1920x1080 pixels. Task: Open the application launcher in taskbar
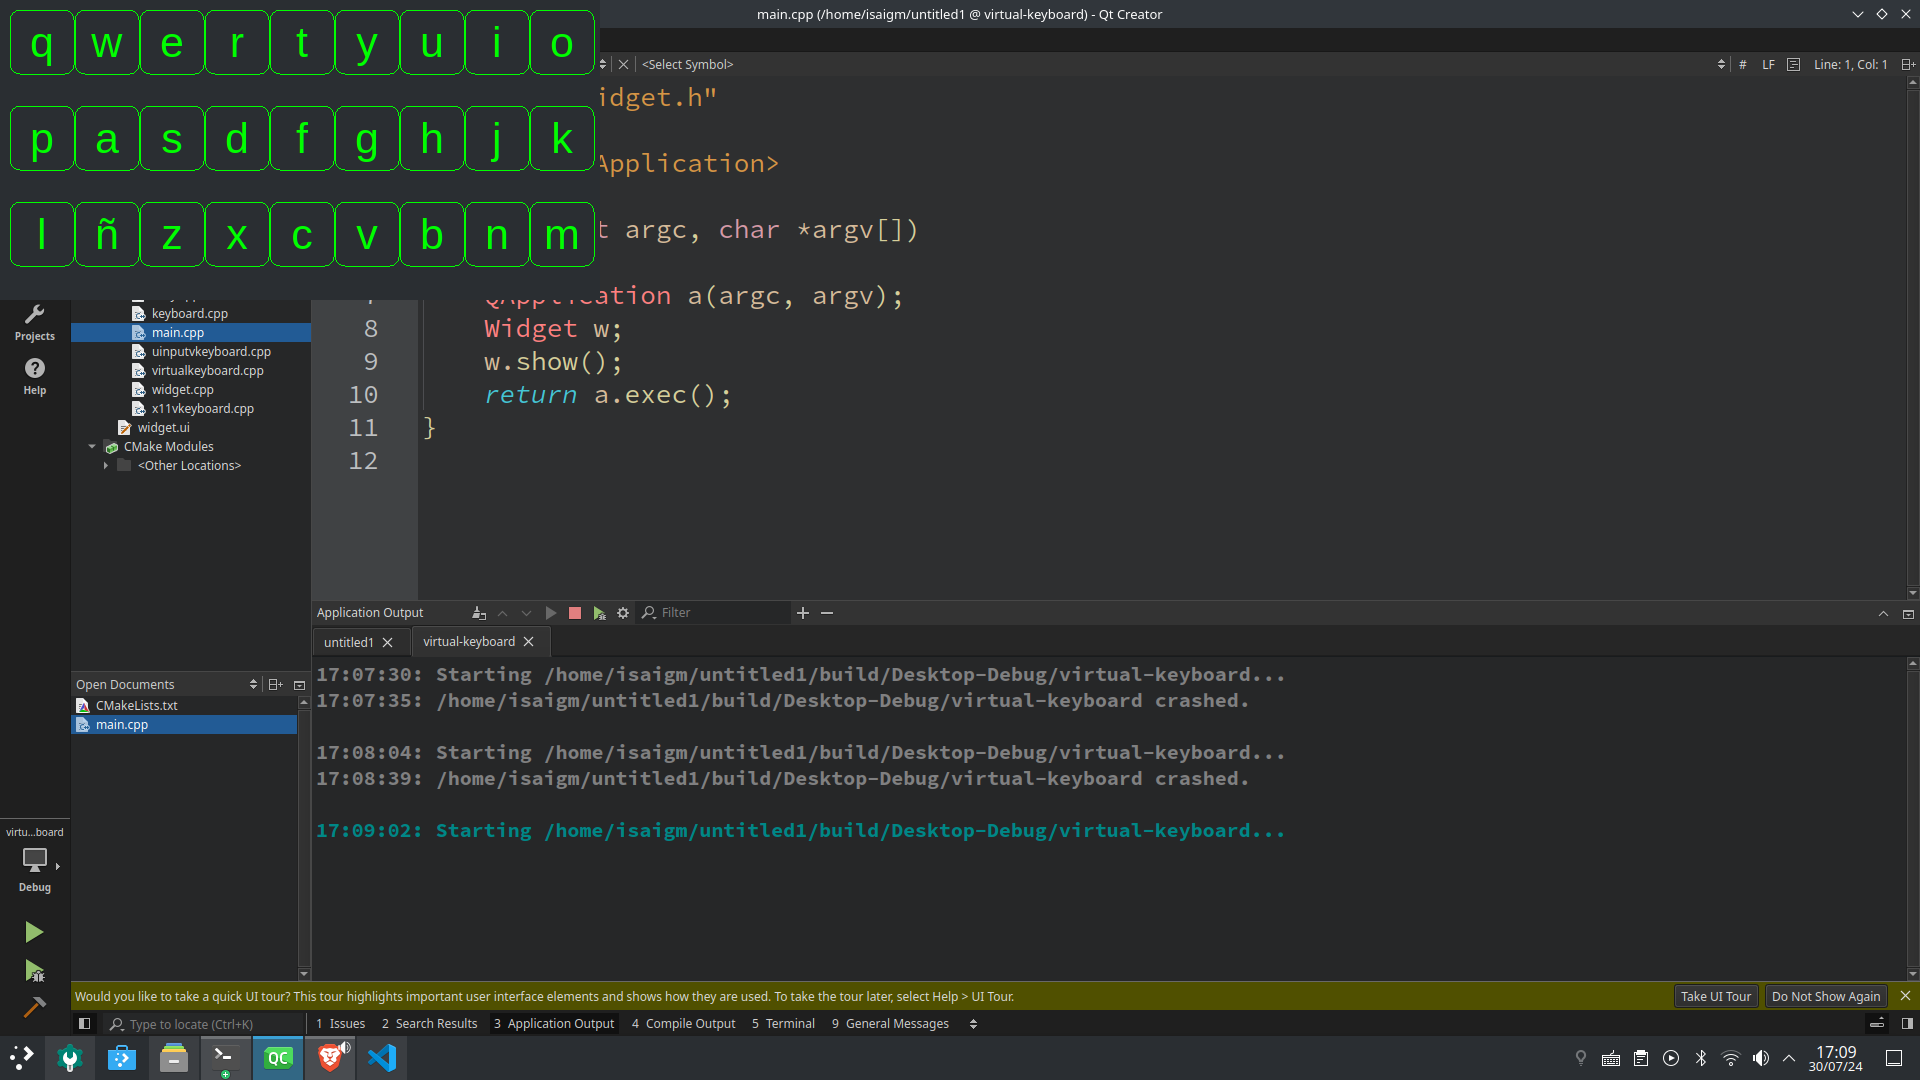(x=21, y=1057)
